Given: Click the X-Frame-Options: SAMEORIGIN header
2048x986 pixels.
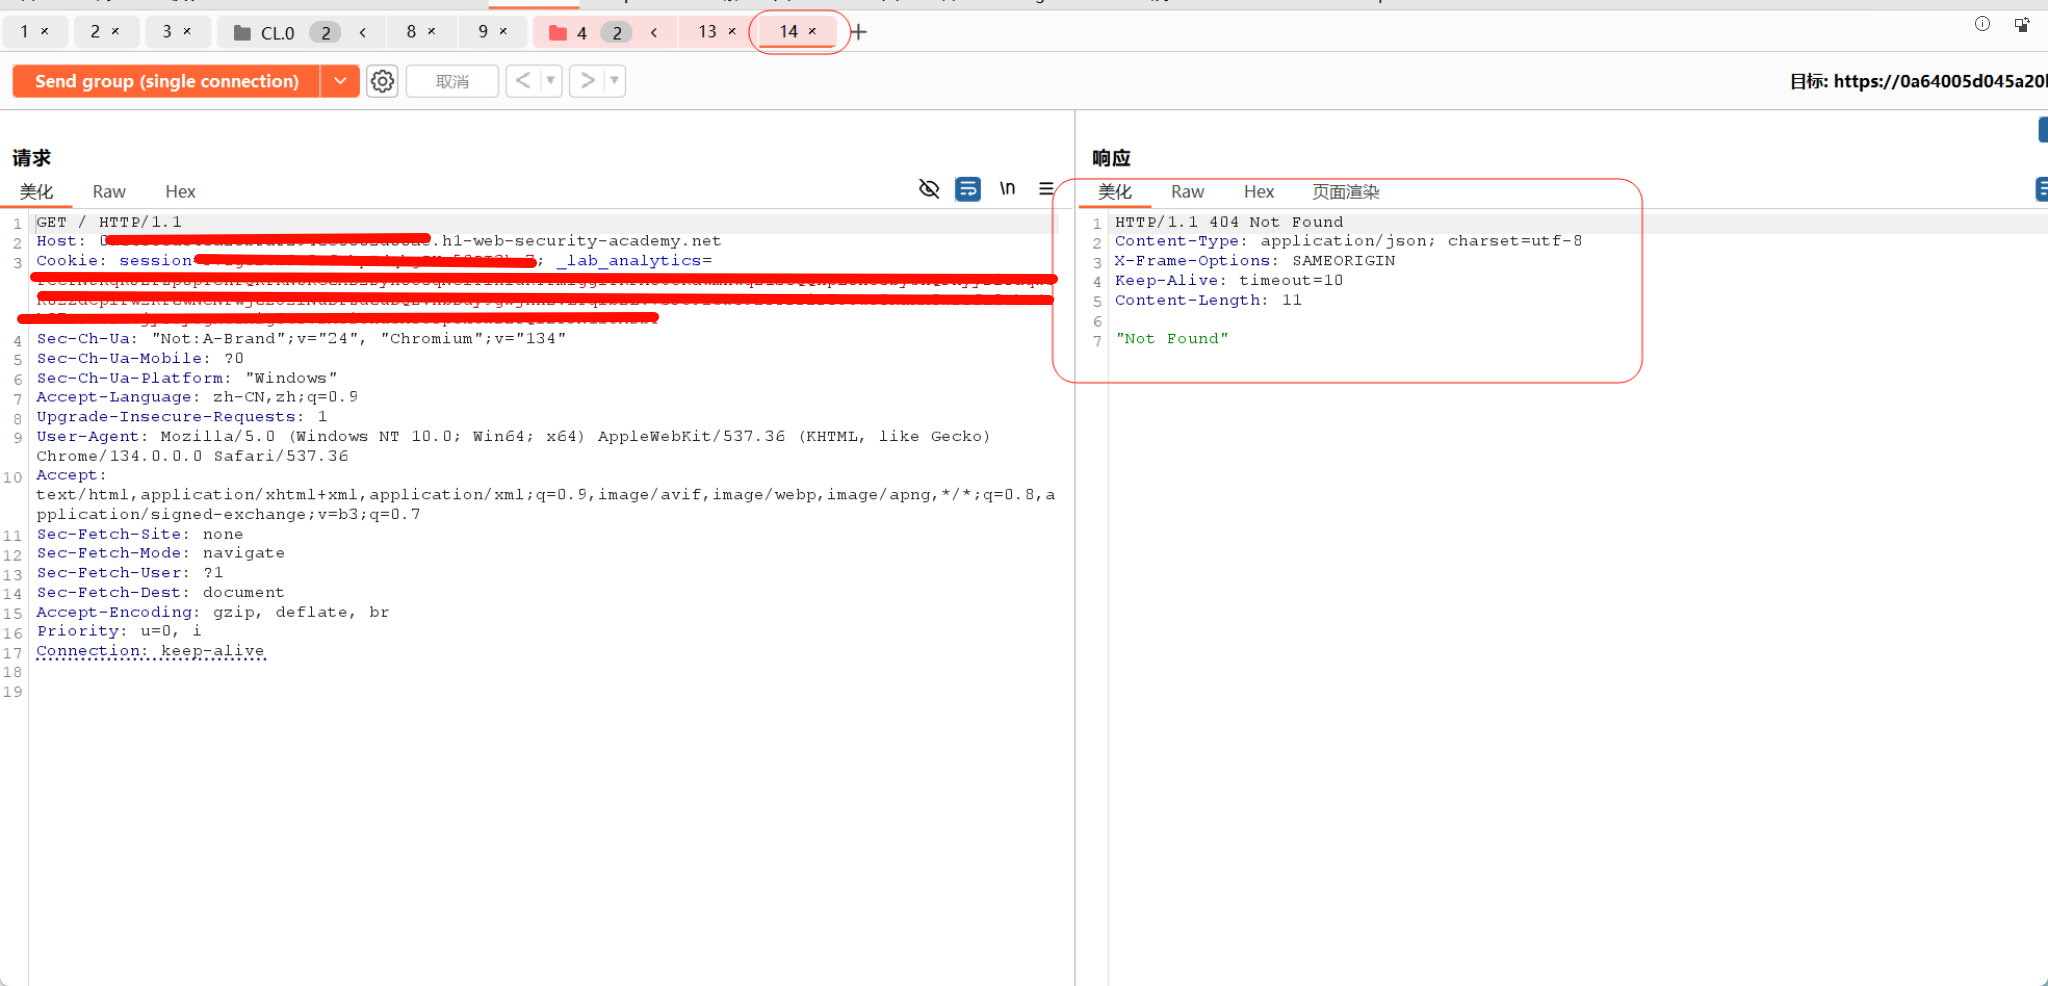Looking at the screenshot, I should [x=1255, y=261].
